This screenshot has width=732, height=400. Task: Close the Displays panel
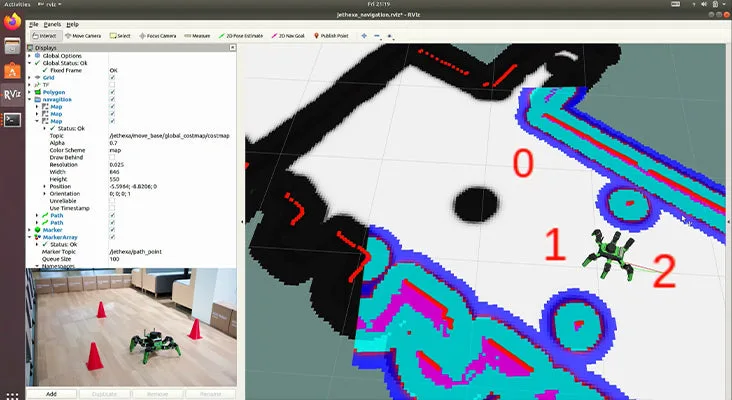pos(232,48)
